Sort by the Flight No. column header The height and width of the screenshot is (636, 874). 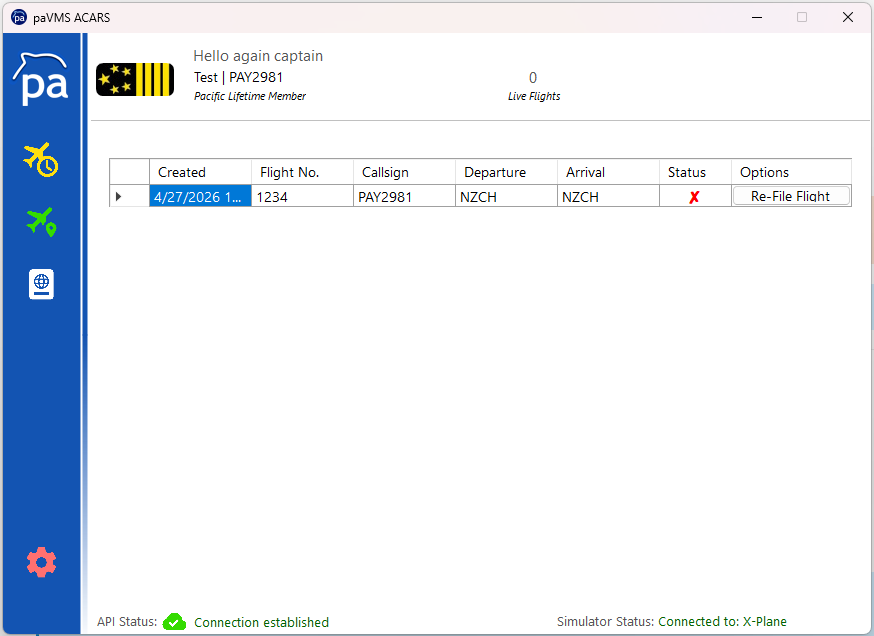tap(302, 172)
